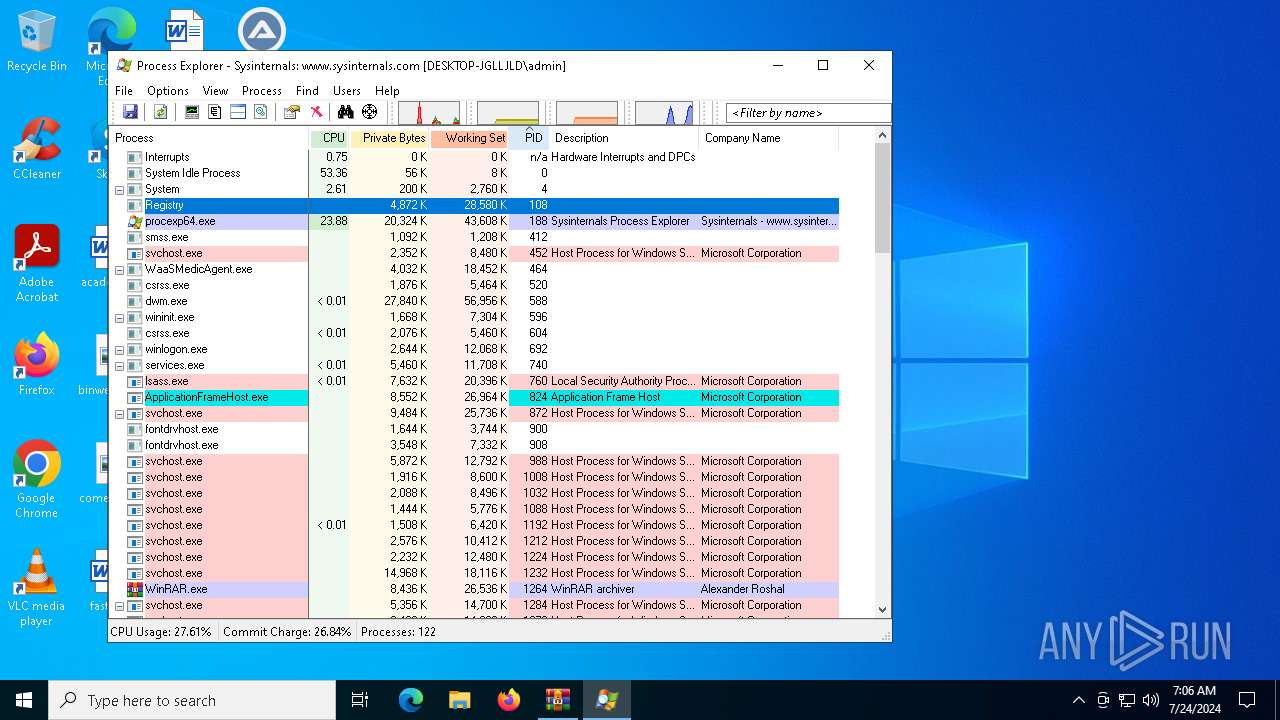Sort by the Company Name column header
This screenshot has width=1280, height=720.
point(768,138)
